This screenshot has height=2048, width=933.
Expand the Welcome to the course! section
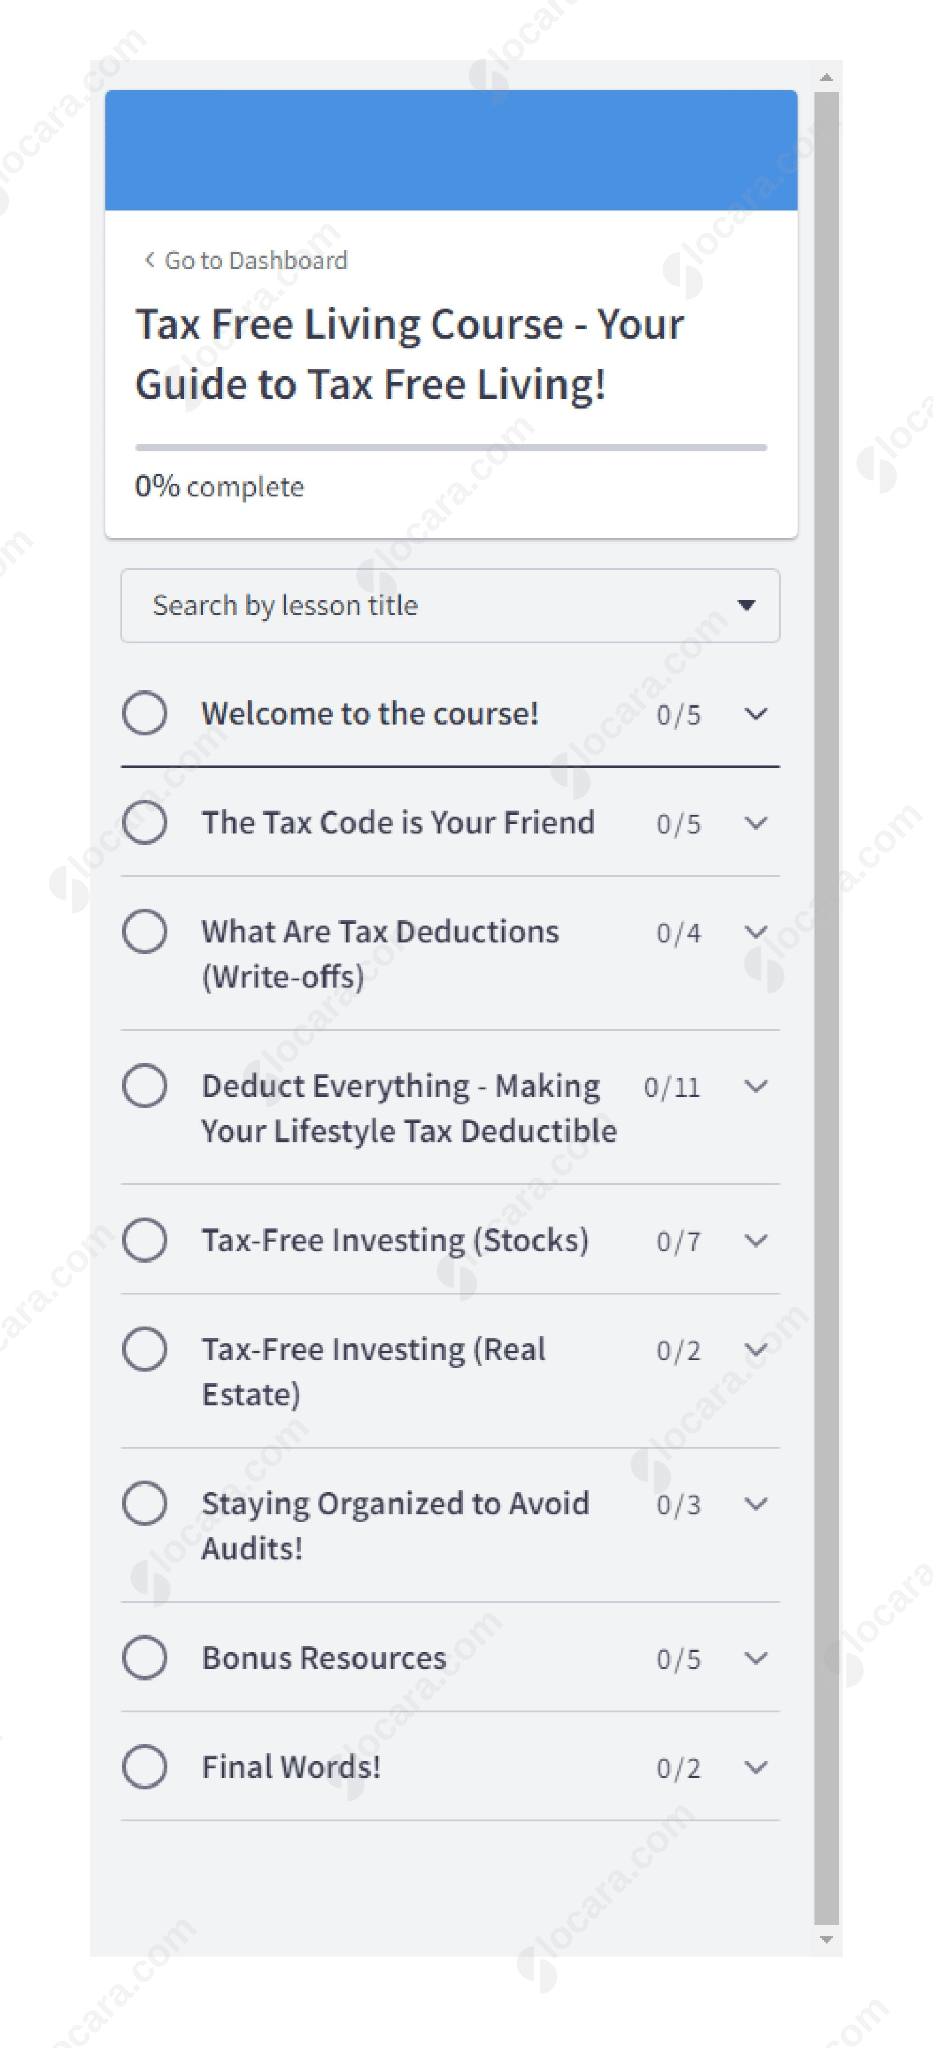pos(757,713)
